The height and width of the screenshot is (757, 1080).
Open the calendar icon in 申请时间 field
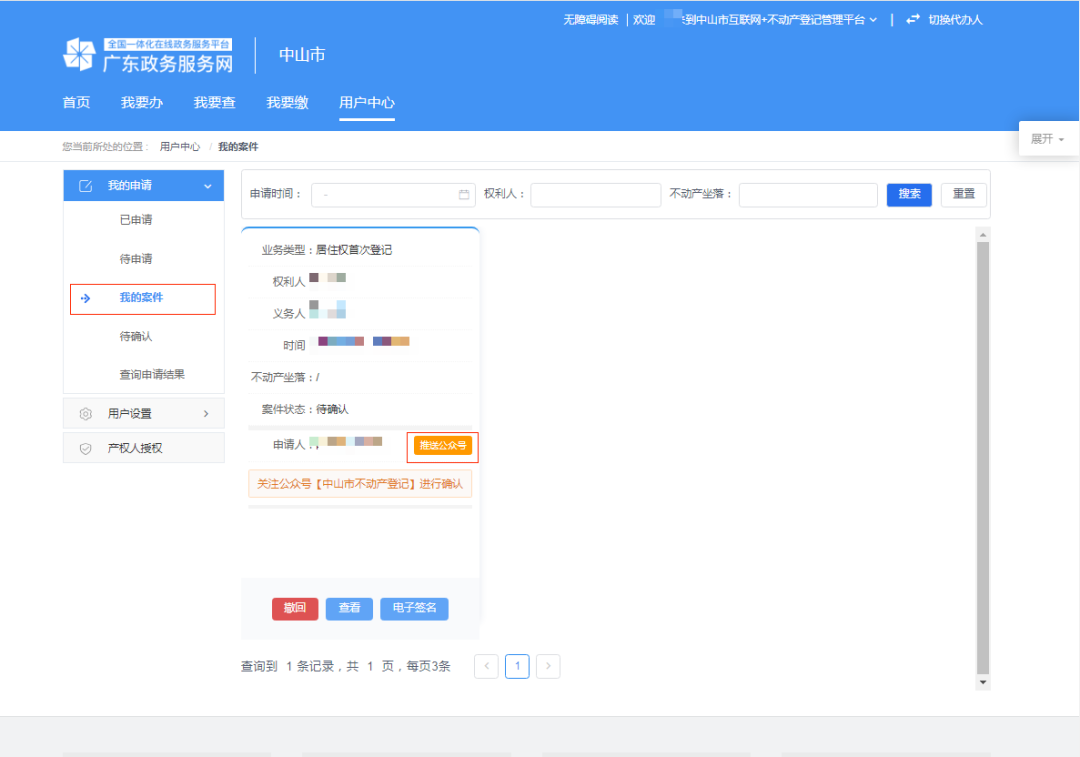tap(462, 194)
